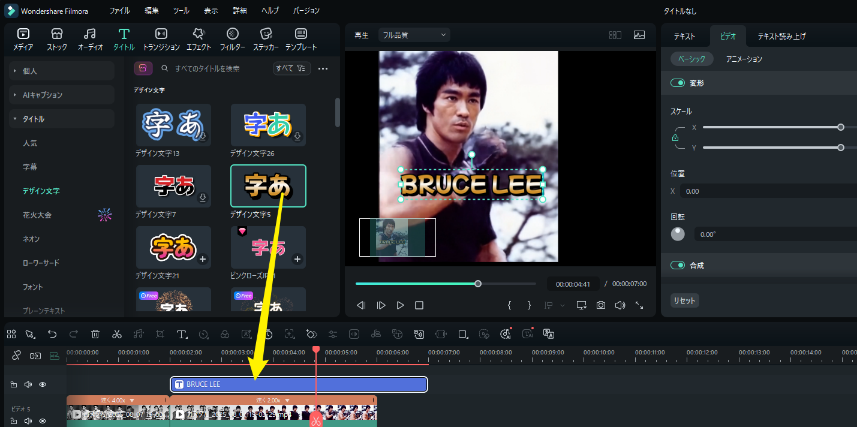Hide the BRUCE LEE title track eye icon
Viewport: 857px width, 427px height.
coord(42,384)
